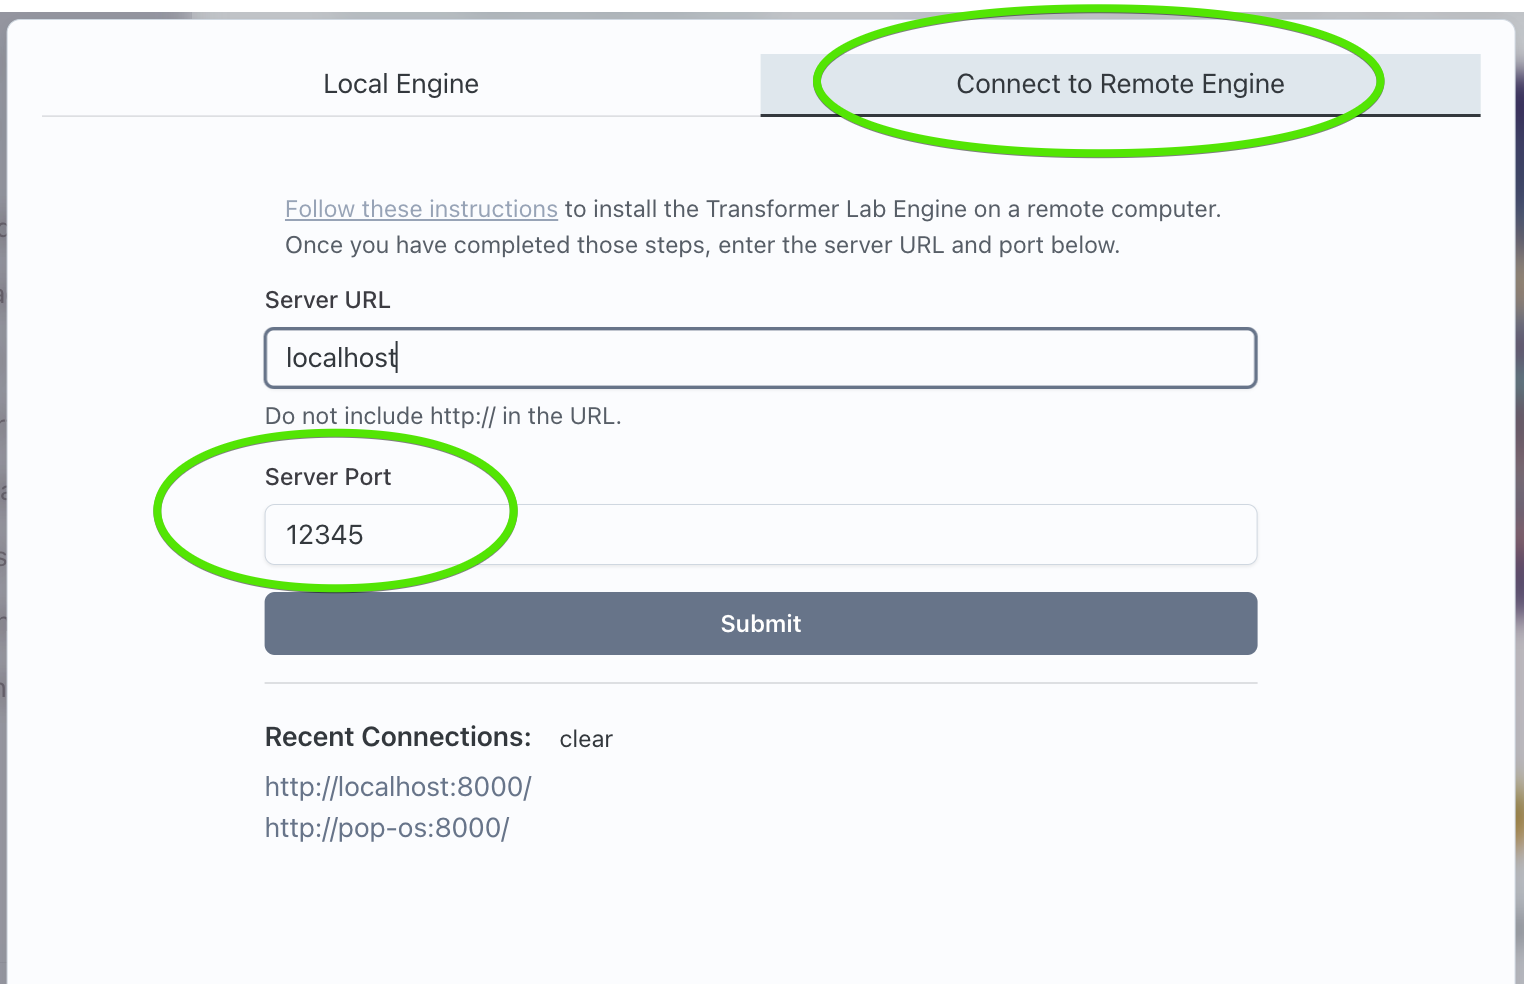Screen dimensions: 1524x984
Task: Click the 'Once you have completed those steps' text
Action: [702, 245]
